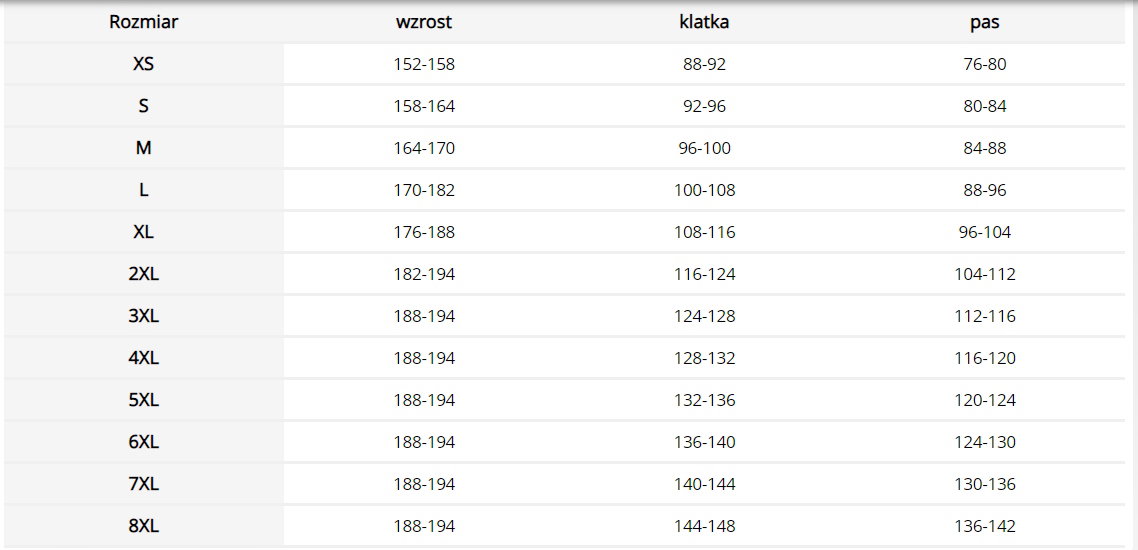Click the 7XL size label
The width and height of the screenshot is (1138, 550).
pos(144,485)
